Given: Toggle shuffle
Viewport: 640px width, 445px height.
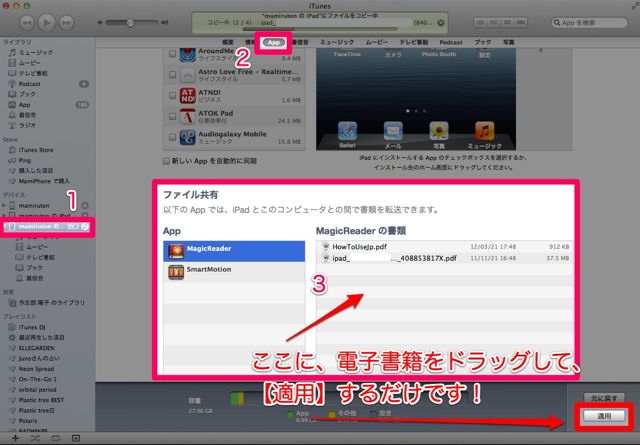Looking at the screenshot, I should click(x=35, y=438).
